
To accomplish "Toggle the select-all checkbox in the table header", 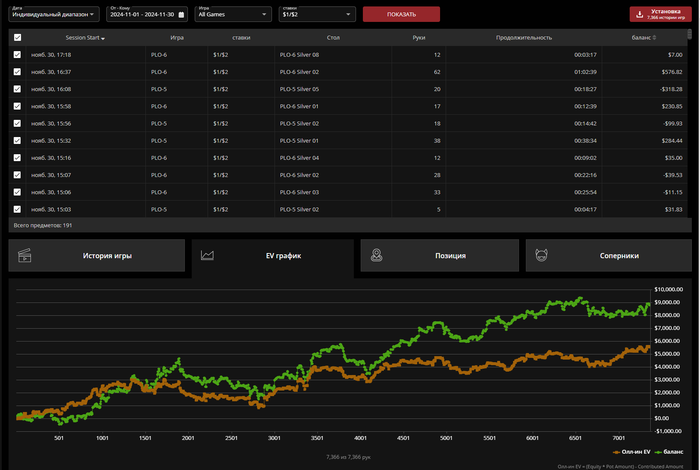I will click(x=17, y=37).
